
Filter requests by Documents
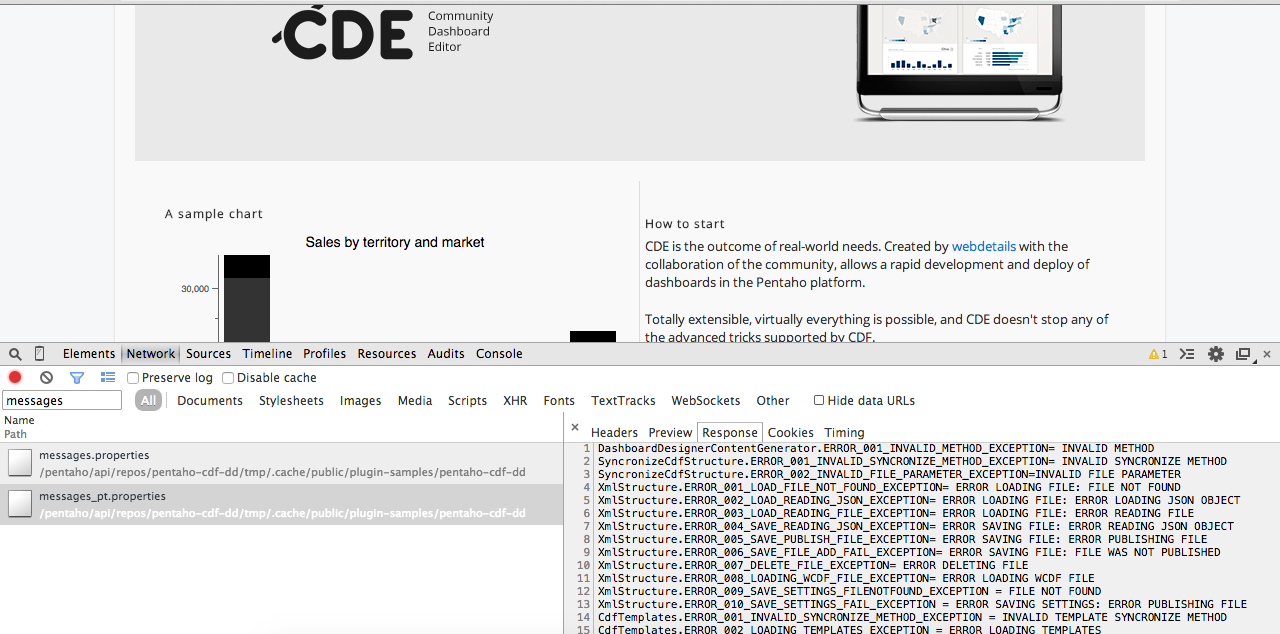210,401
